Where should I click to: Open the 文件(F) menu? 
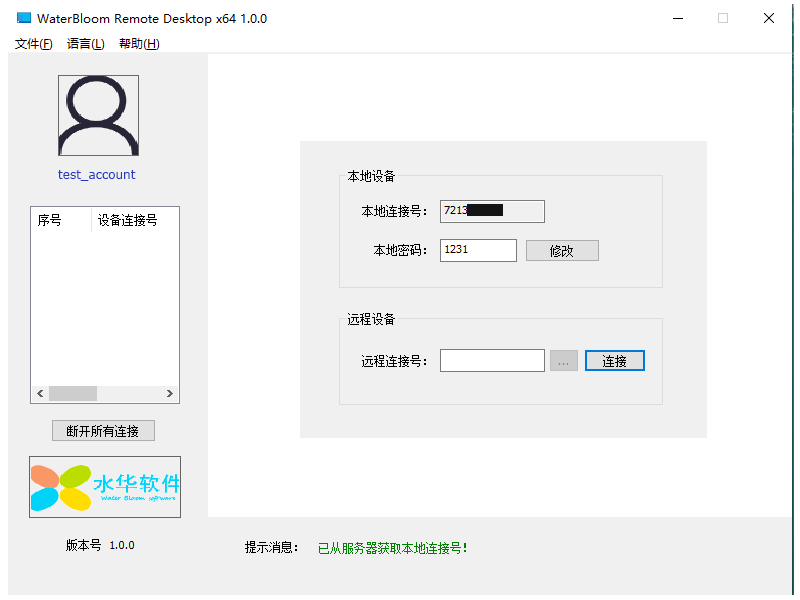(33, 44)
